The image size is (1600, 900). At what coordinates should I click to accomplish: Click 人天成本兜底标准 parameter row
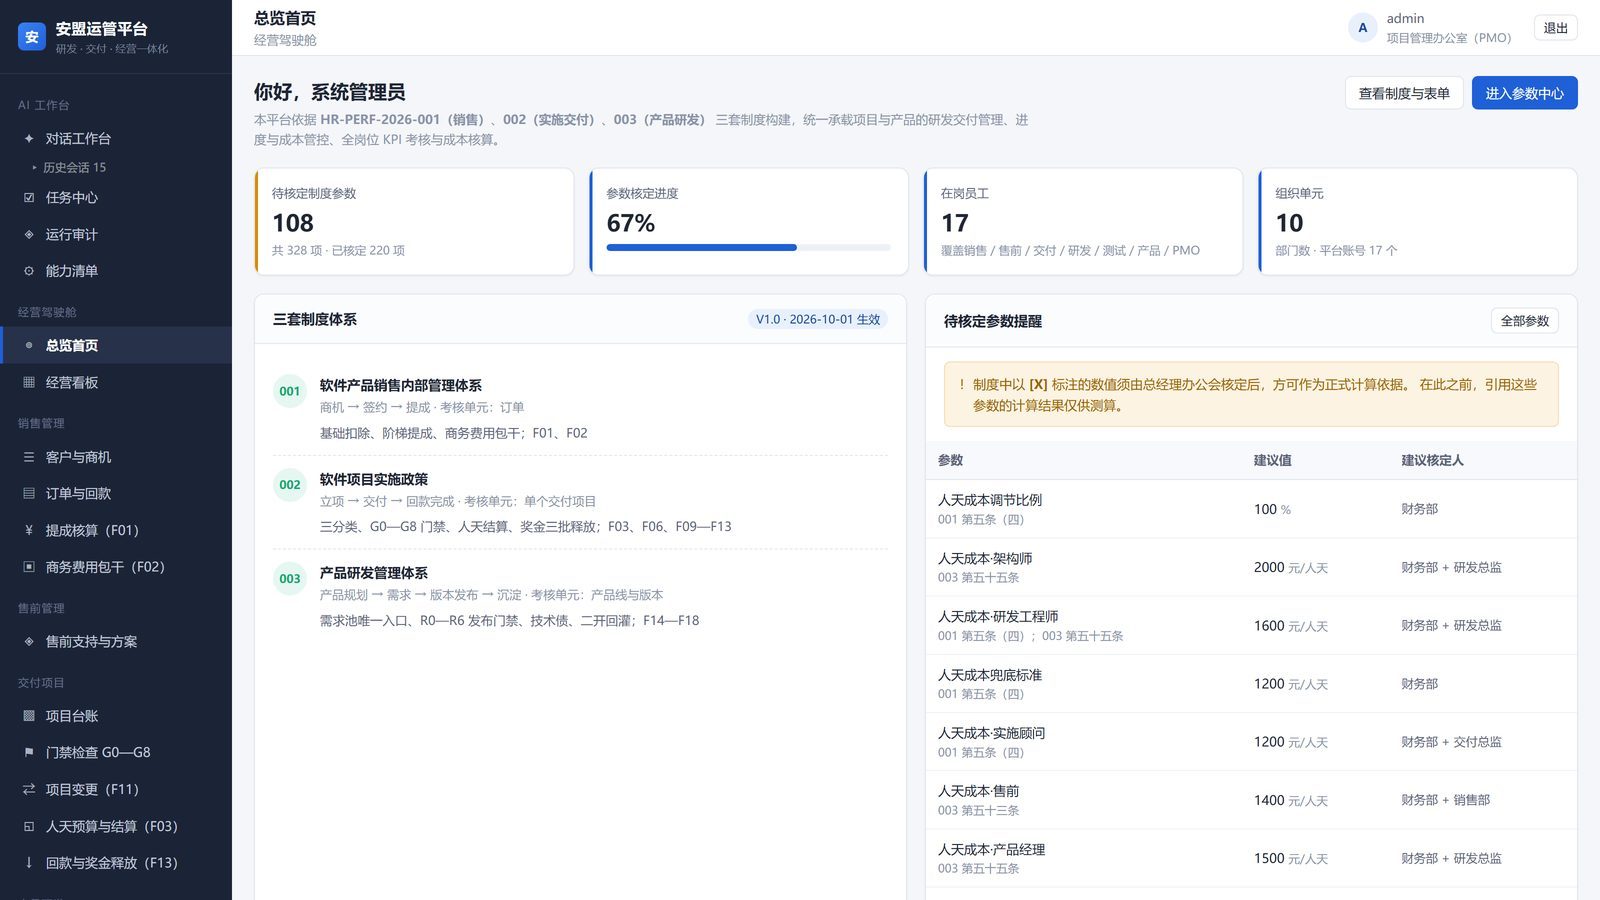click(1251, 684)
